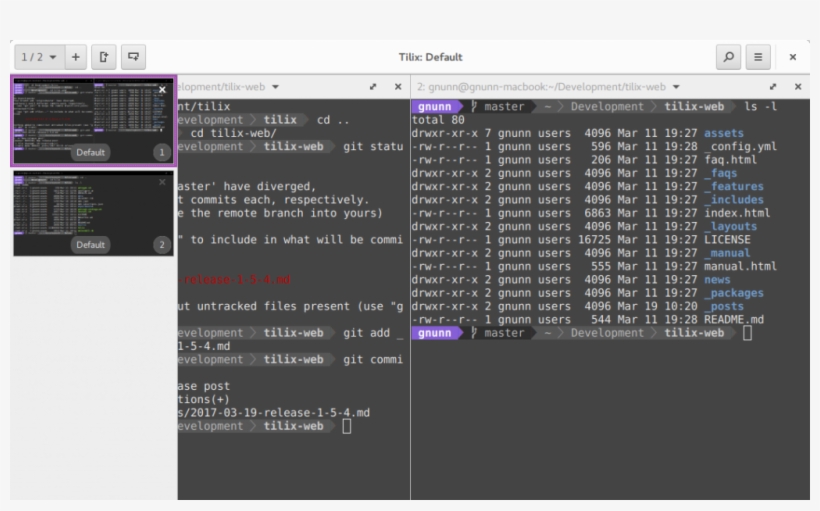Select session thumbnail 2 in sidebar
Screen dimensions: 820x511
coord(93,213)
